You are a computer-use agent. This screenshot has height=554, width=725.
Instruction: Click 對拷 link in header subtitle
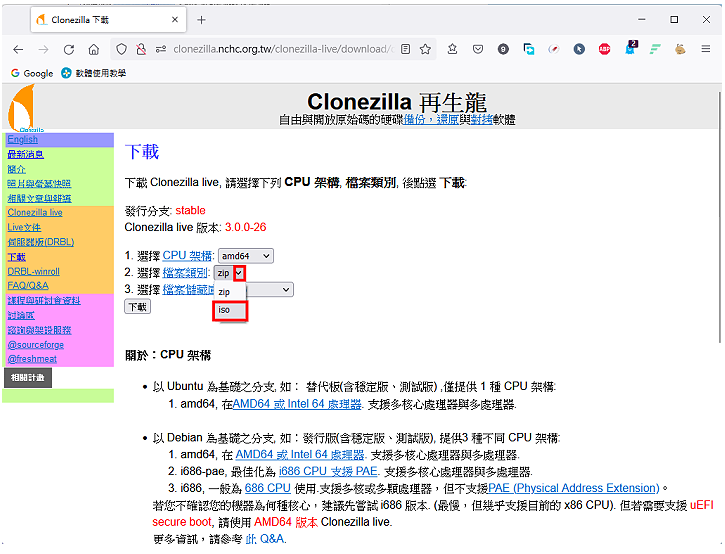pos(481,120)
